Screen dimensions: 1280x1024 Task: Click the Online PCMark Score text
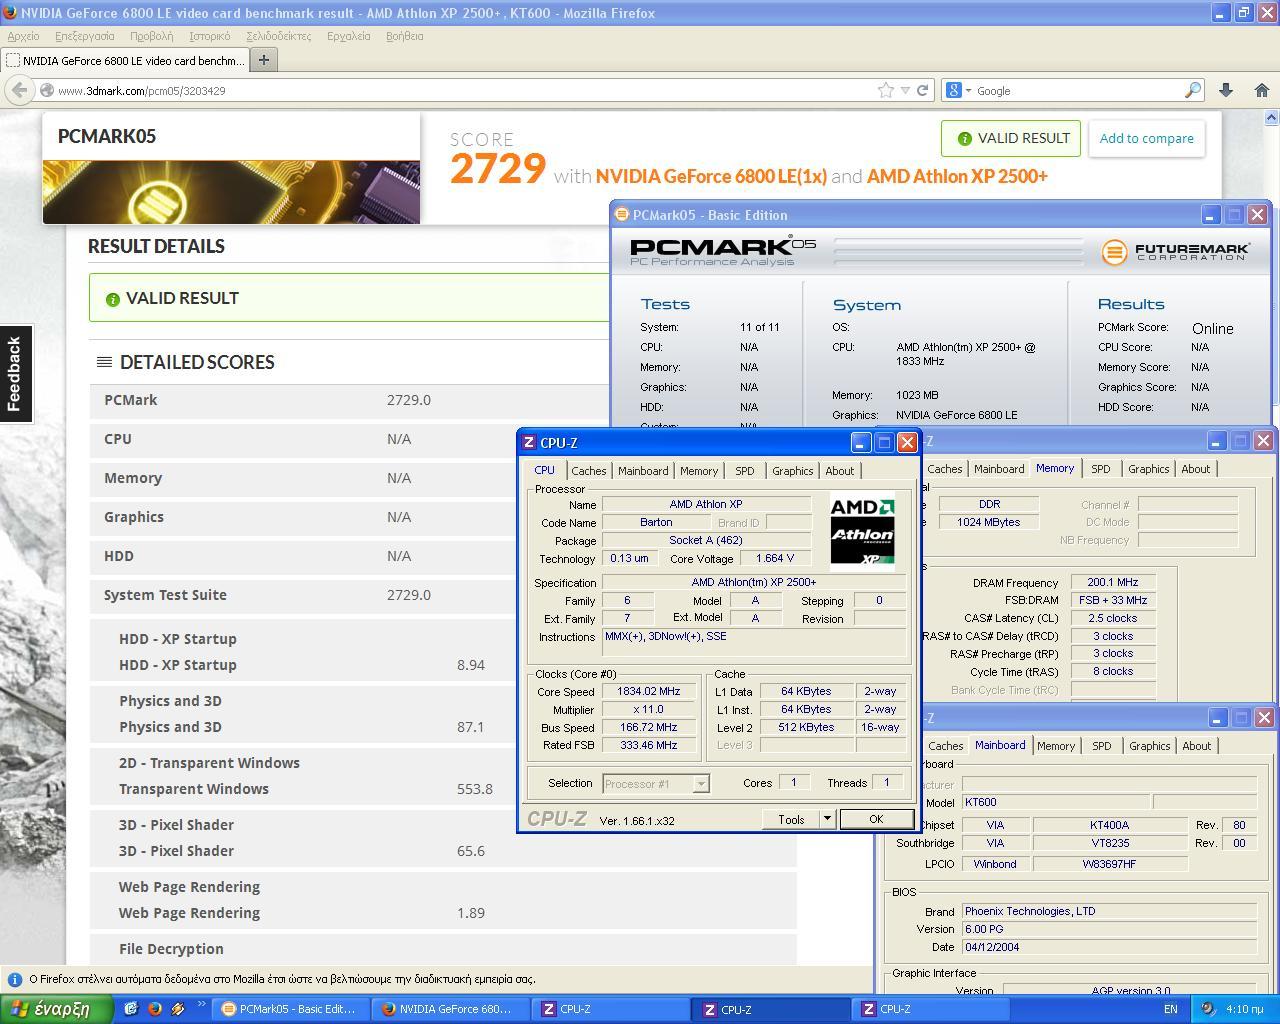click(1212, 329)
